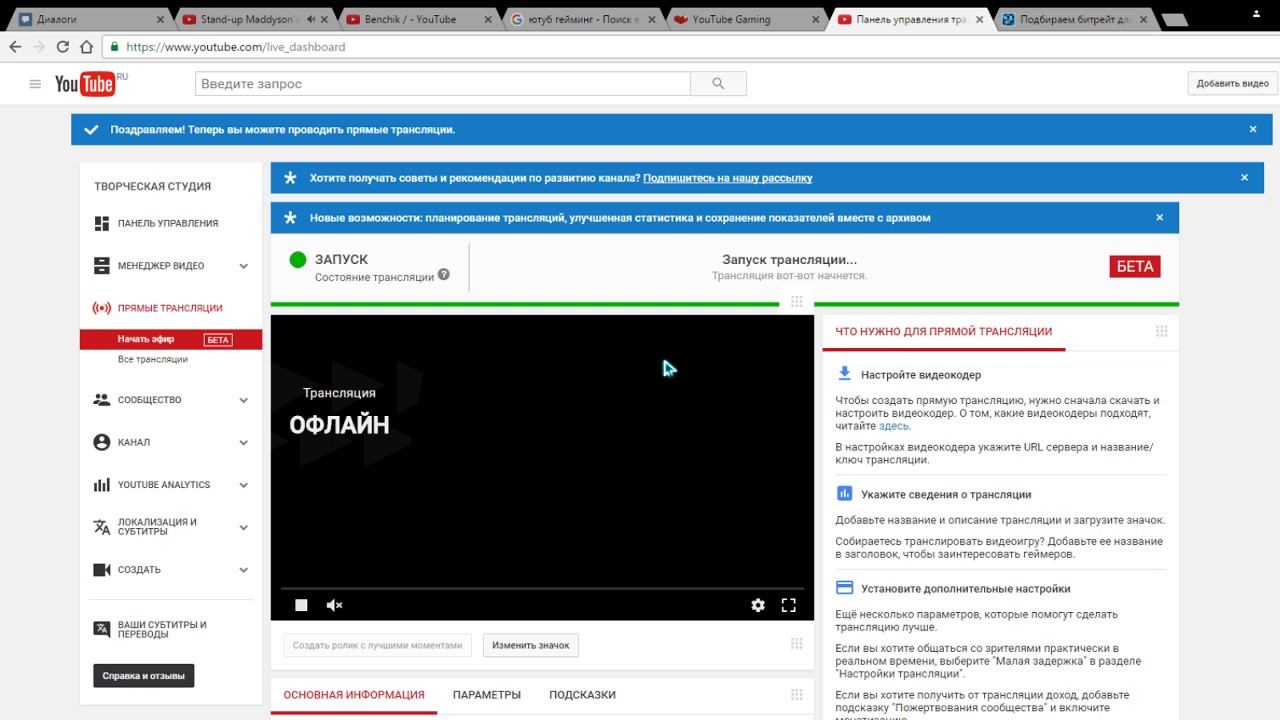Go back in the browser

[x=15, y=47]
